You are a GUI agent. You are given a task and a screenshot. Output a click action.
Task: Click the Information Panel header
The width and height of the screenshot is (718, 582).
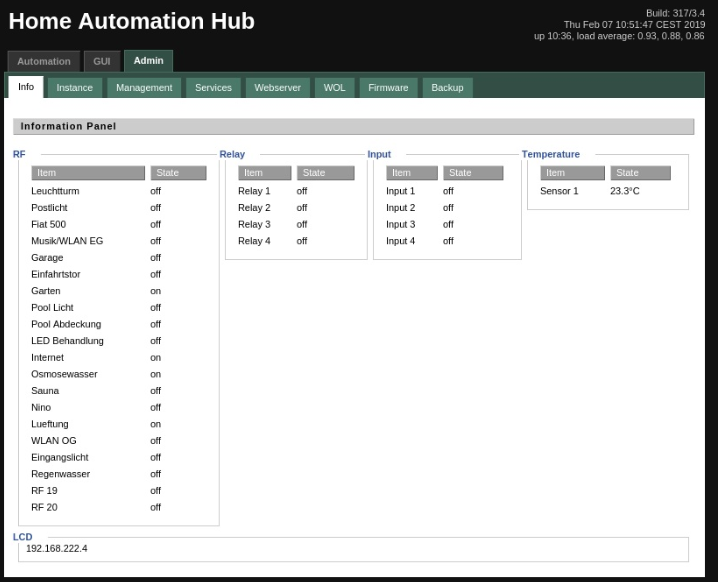pos(354,126)
